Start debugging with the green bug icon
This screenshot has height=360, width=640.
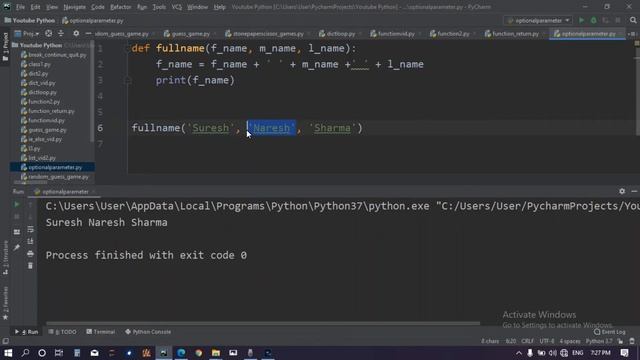click(x=593, y=20)
